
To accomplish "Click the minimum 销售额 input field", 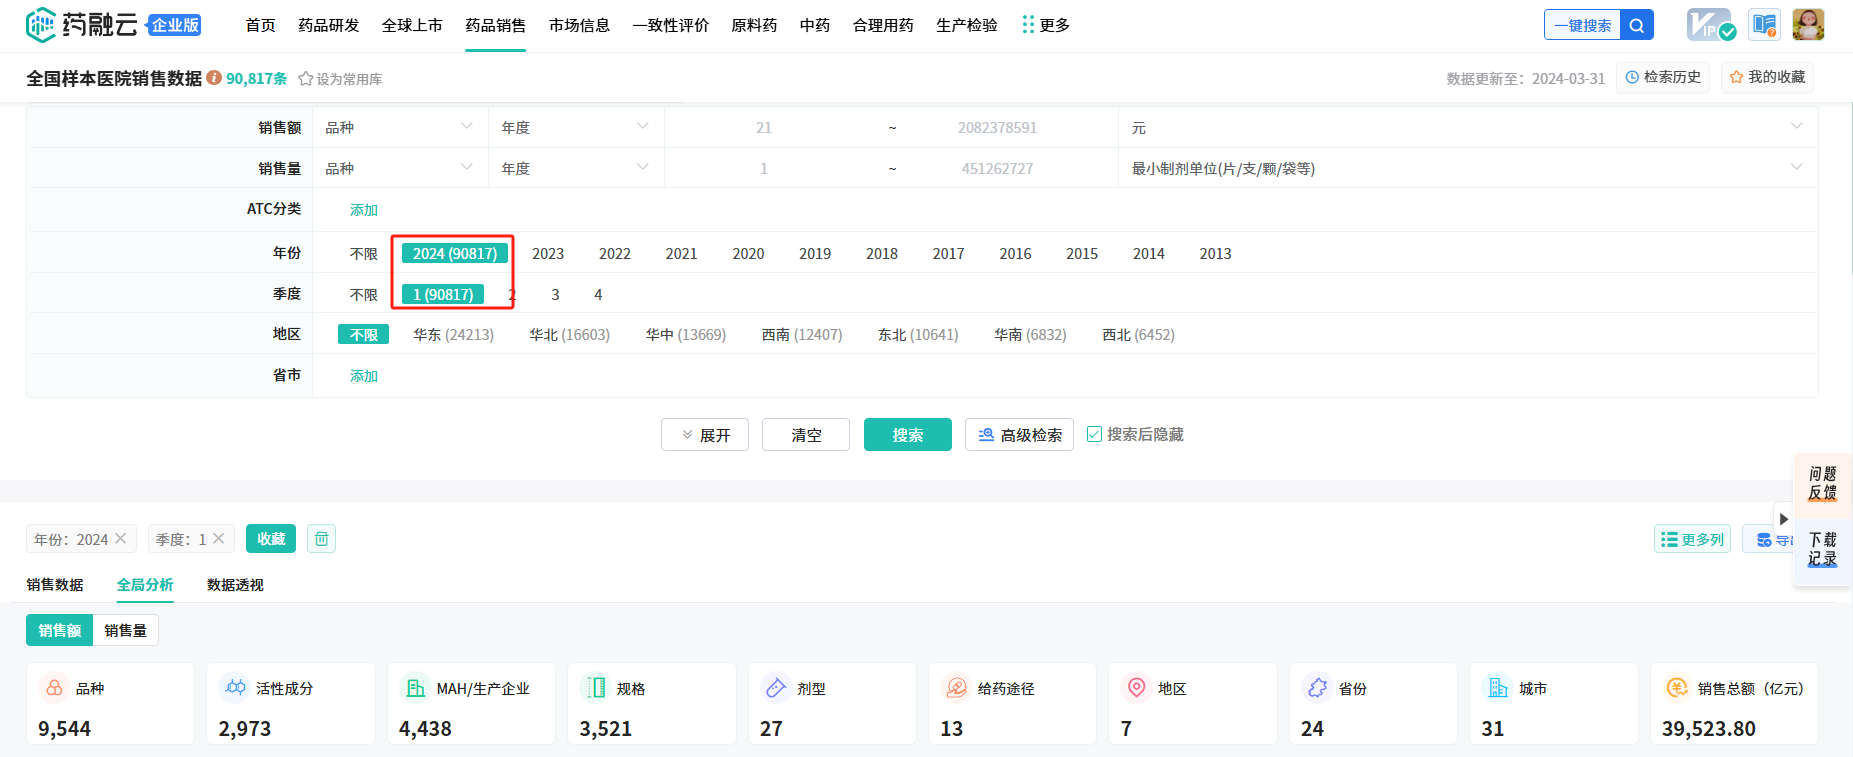I will click(x=763, y=128).
